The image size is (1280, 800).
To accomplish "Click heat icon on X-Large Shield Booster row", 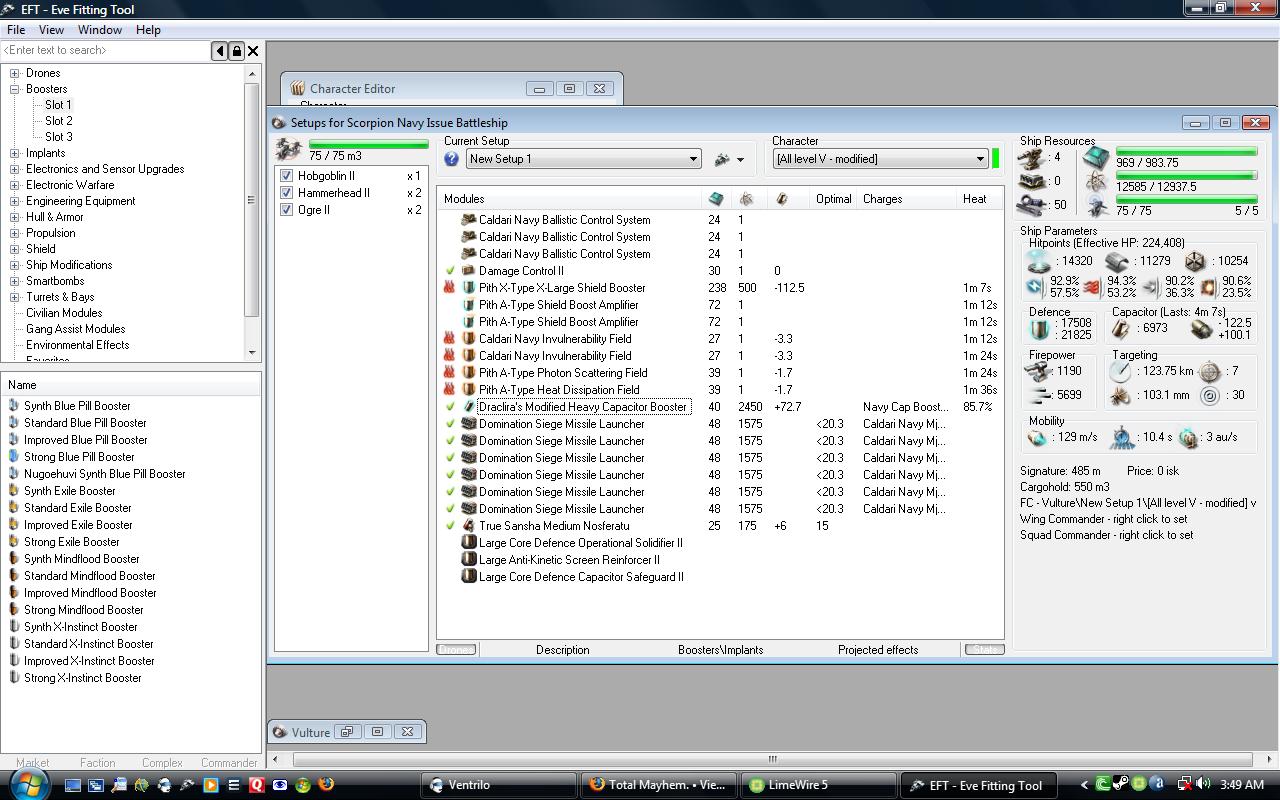I will click(x=450, y=288).
